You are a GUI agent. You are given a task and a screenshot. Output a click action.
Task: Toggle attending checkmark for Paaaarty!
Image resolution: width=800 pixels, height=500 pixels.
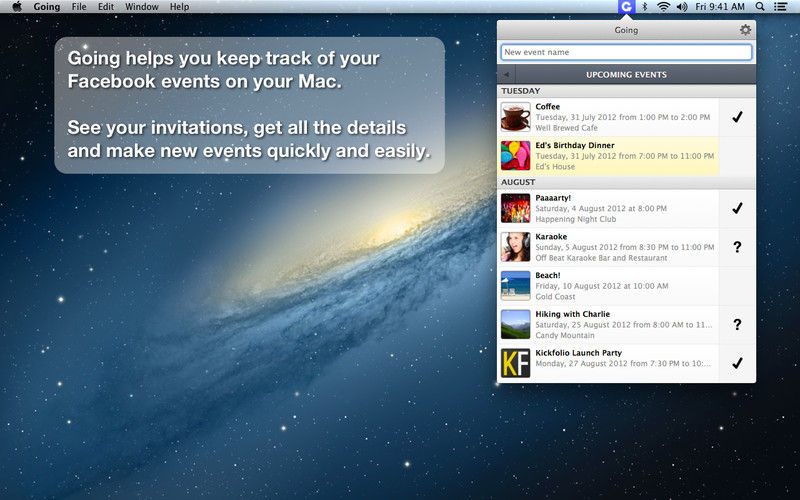click(x=737, y=208)
